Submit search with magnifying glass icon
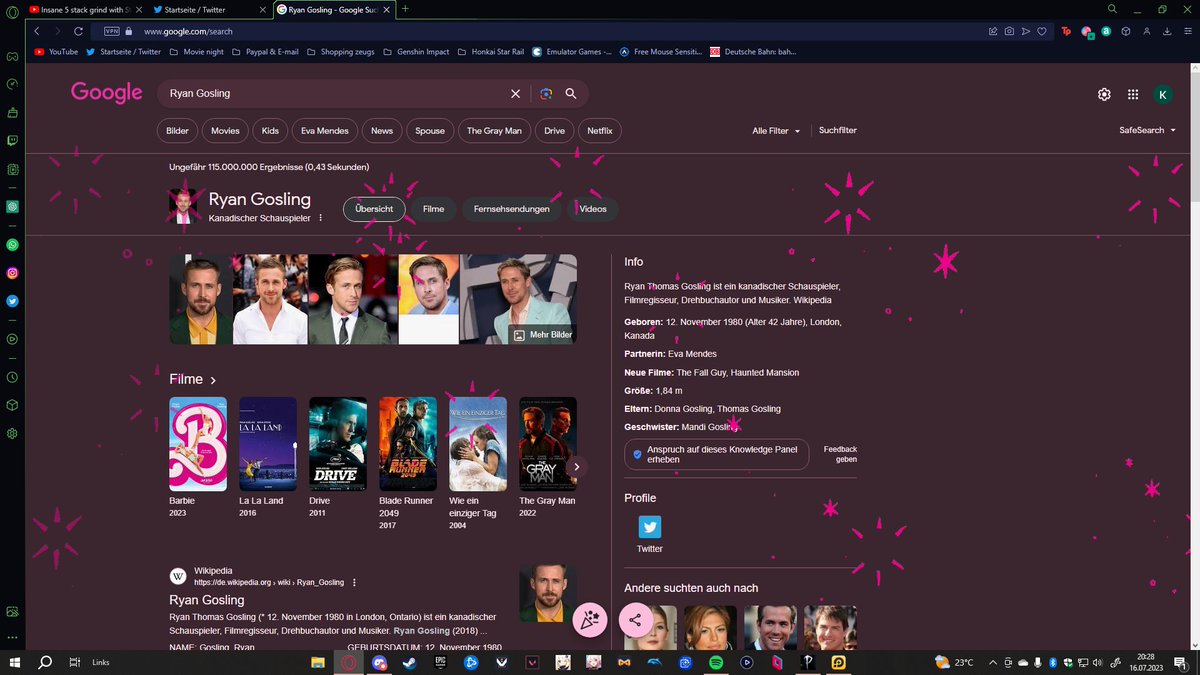Screen dimensions: 1200x675 tap(571, 94)
